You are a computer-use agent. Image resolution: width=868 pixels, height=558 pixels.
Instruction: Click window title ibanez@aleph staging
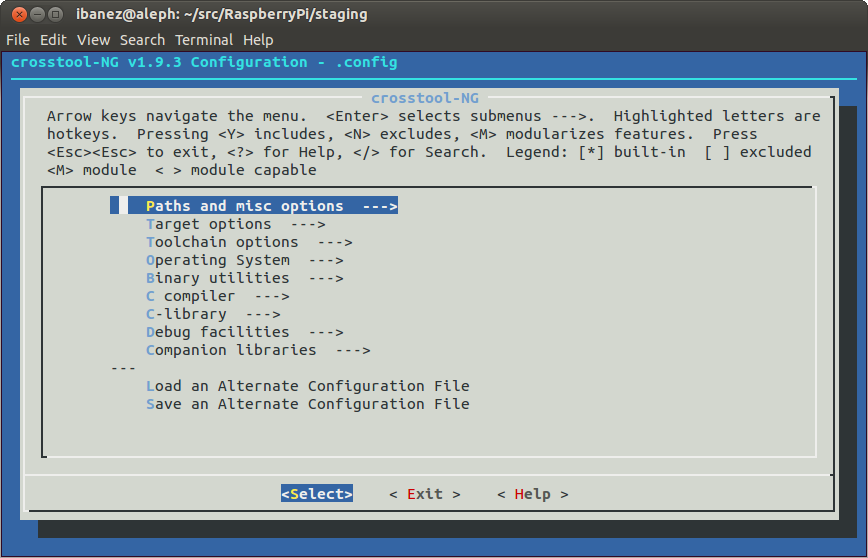tap(221, 14)
